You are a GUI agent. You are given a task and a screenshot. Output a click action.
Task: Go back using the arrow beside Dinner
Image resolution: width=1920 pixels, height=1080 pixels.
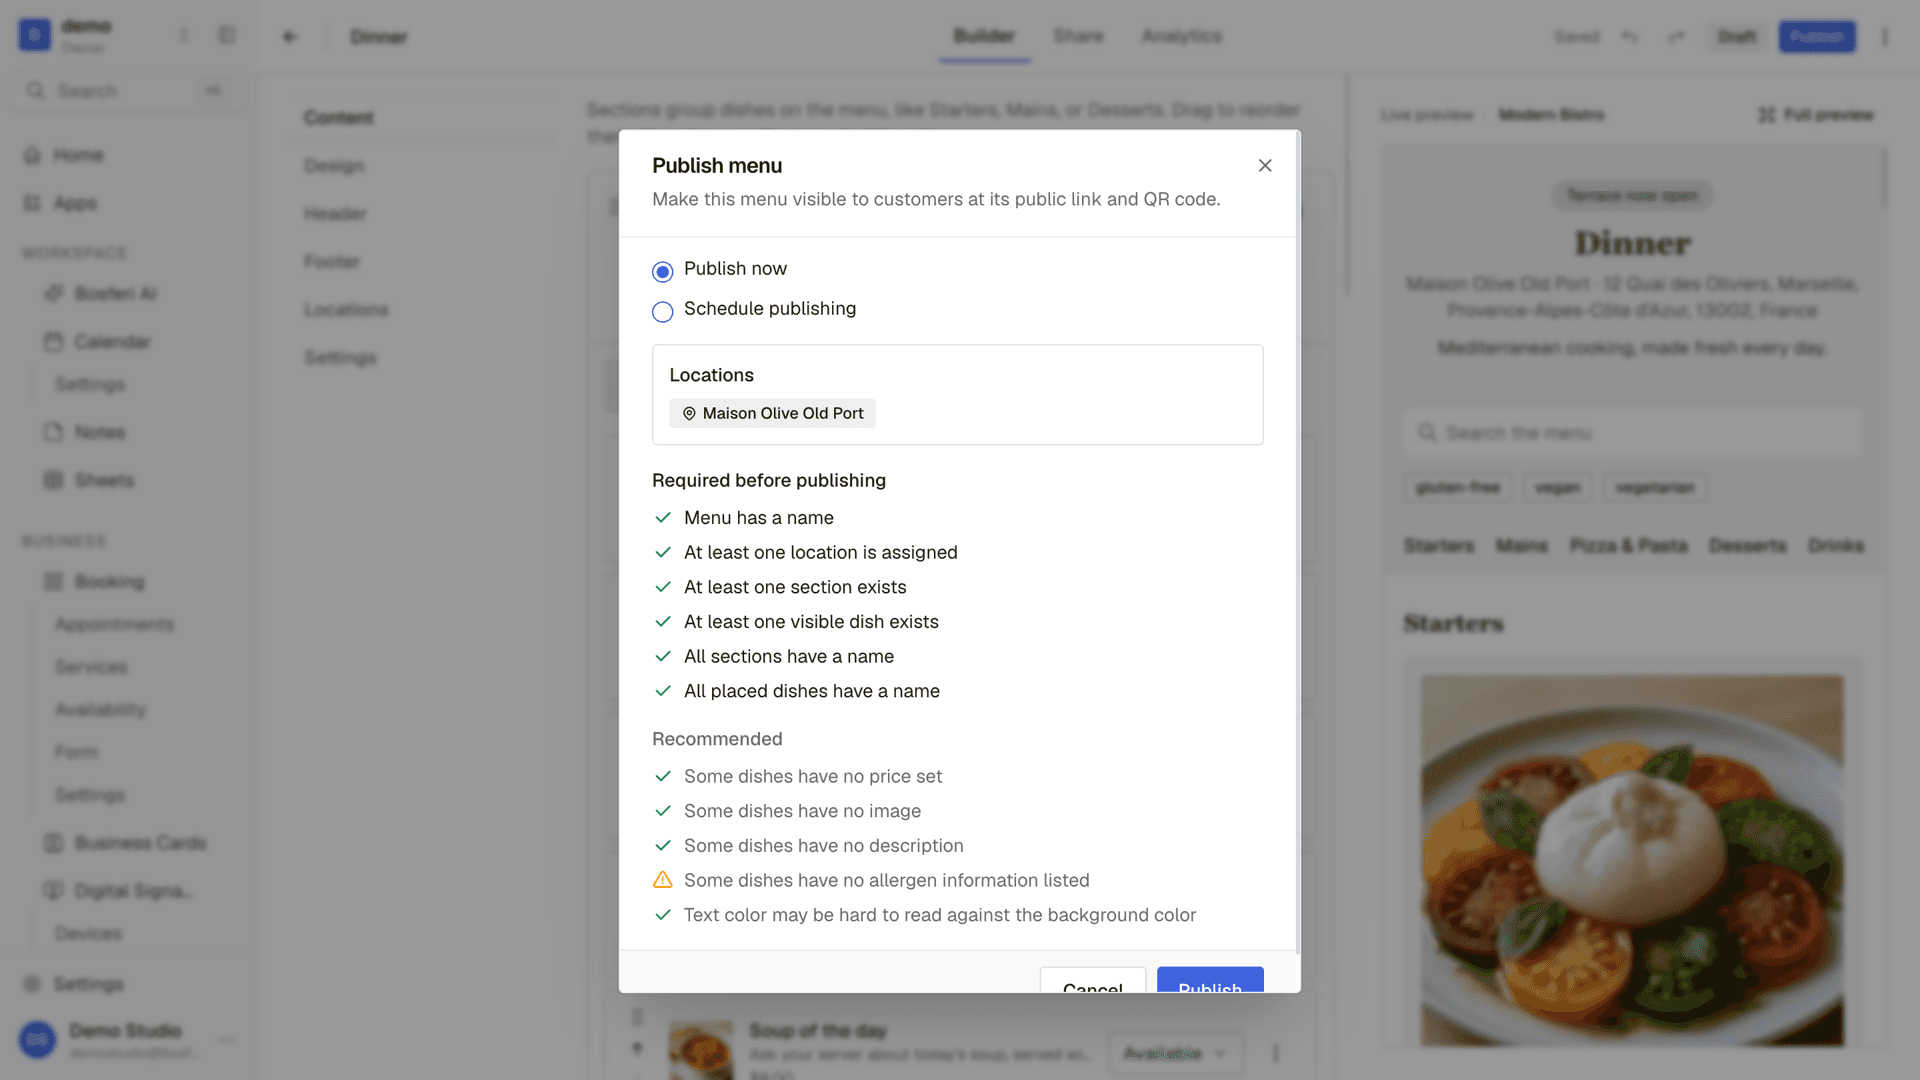click(290, 37)
